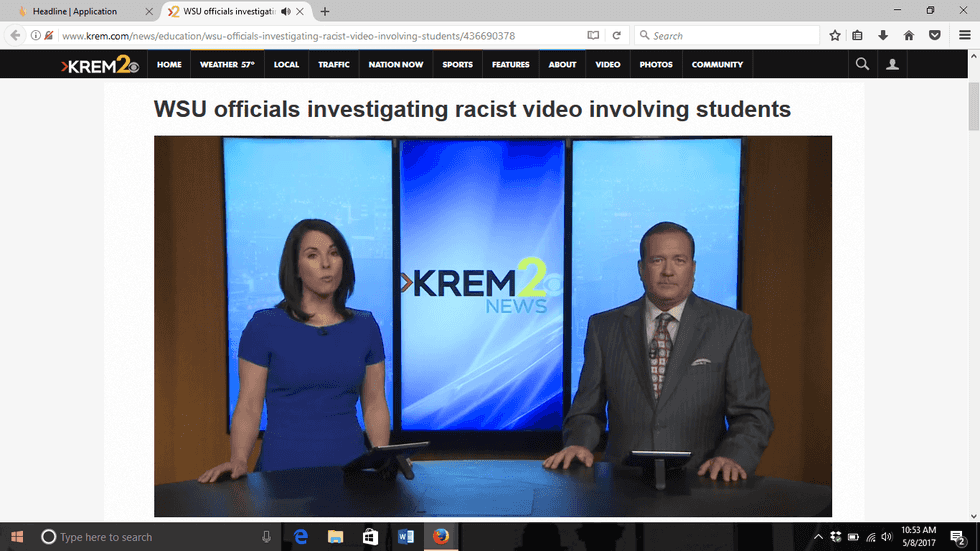Close the WSU officials tab
This screenshot has width=980, height=551.
[300, 11]
